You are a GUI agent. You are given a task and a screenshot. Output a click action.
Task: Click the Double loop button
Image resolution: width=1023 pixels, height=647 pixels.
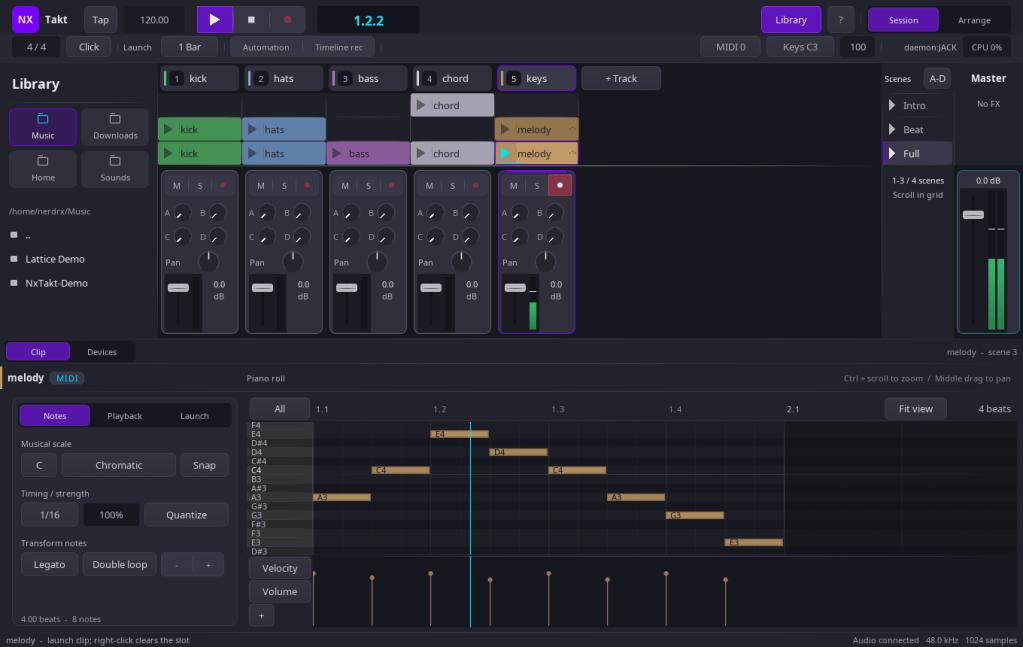pyautogui.click(x=119, y=564)
